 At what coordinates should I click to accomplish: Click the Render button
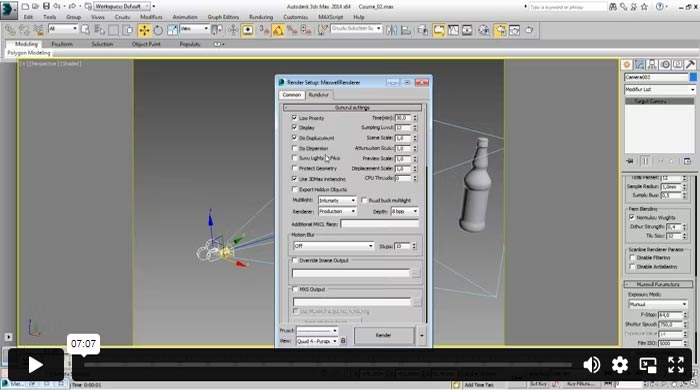click(x=383, y=336)
